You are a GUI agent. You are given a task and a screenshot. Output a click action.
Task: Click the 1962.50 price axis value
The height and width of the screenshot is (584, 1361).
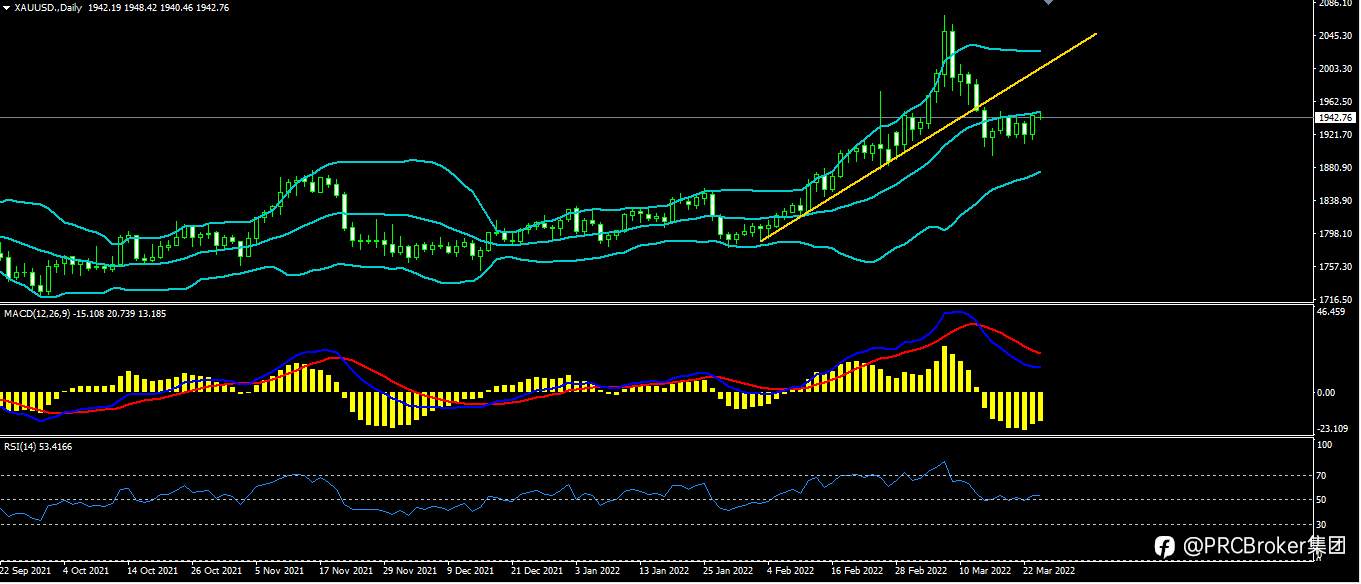click(x=1335, y=102)
